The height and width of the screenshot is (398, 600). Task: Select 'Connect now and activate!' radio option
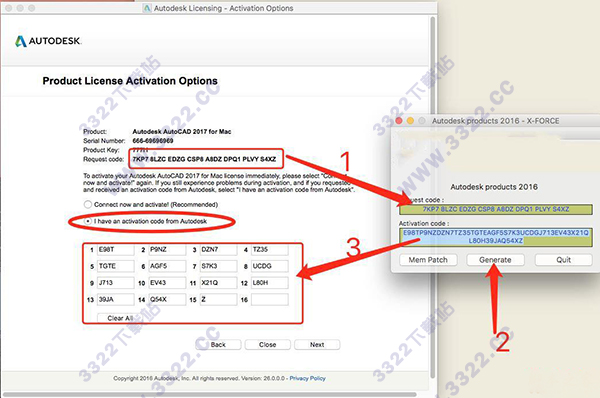[x=88, y=204]
